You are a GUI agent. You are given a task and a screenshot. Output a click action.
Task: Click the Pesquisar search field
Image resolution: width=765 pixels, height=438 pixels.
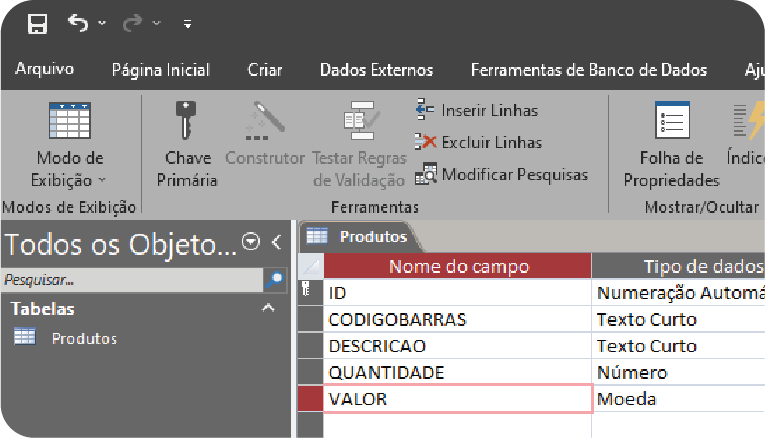pos(132,280)
